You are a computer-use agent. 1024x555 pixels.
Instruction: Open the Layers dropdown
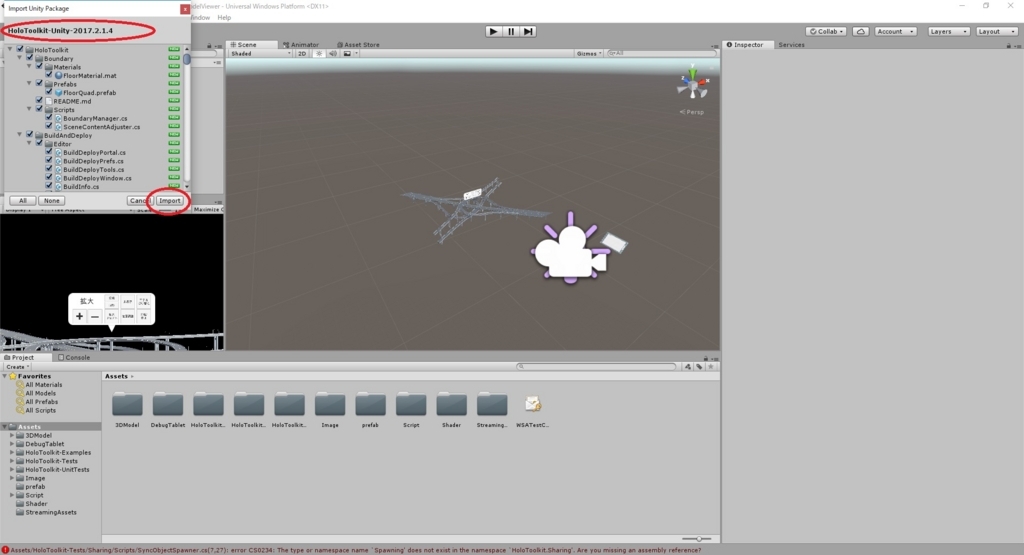(x=948, y=31)
